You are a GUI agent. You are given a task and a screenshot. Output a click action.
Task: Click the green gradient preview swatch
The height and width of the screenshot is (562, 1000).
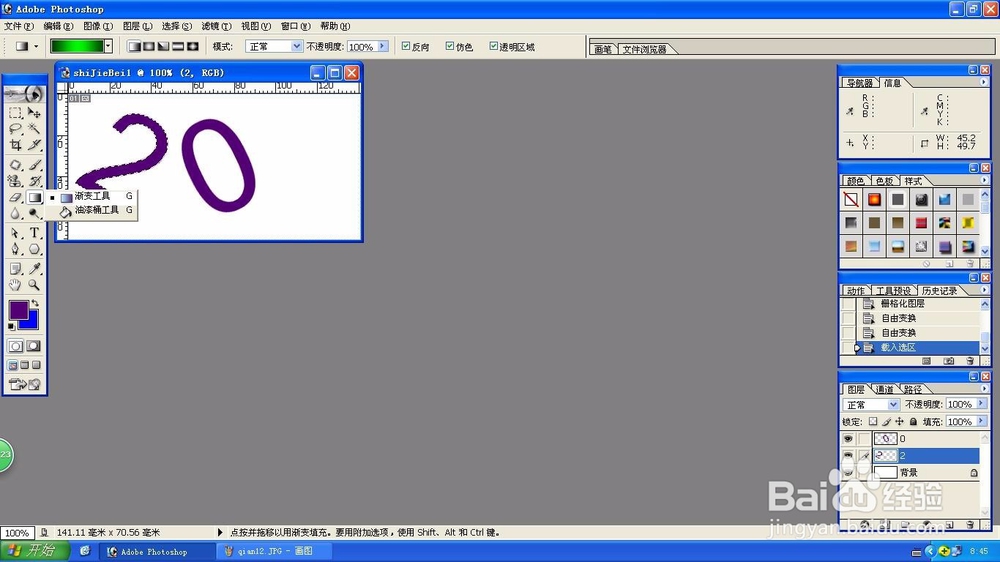[x=77, y=46]
